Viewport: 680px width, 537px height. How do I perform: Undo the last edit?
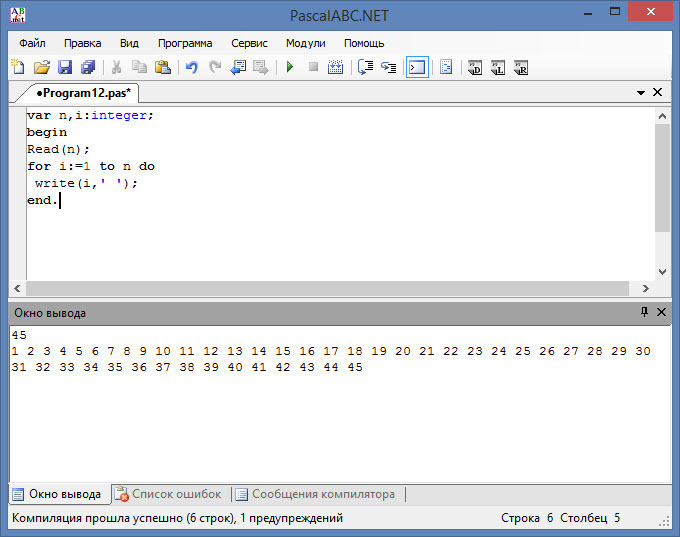click(192, 67)
